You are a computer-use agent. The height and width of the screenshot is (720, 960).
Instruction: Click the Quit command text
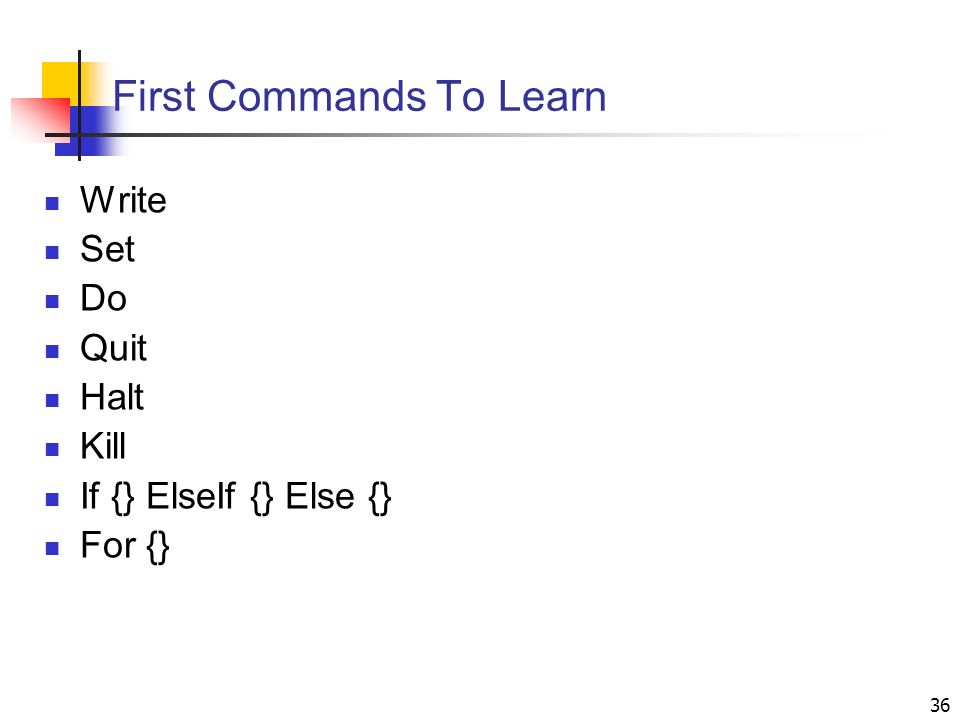tap(113, 348)
